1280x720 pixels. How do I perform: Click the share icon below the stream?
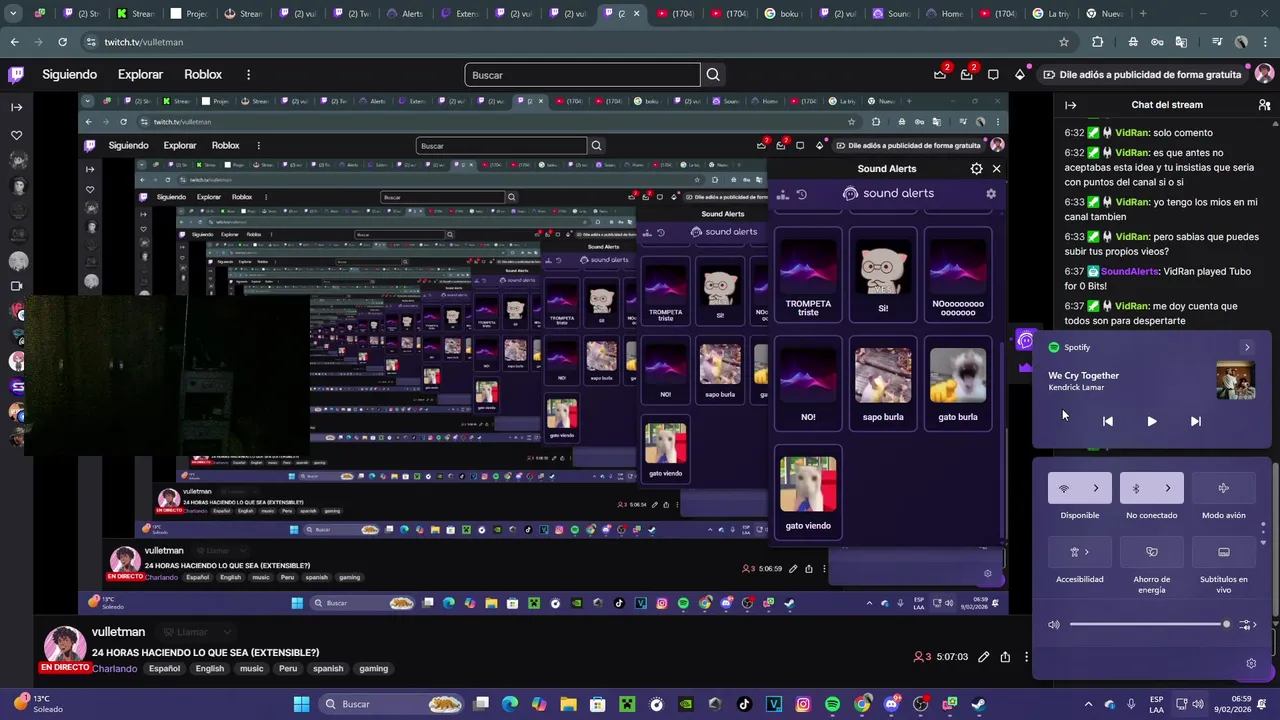[1005, 657]
